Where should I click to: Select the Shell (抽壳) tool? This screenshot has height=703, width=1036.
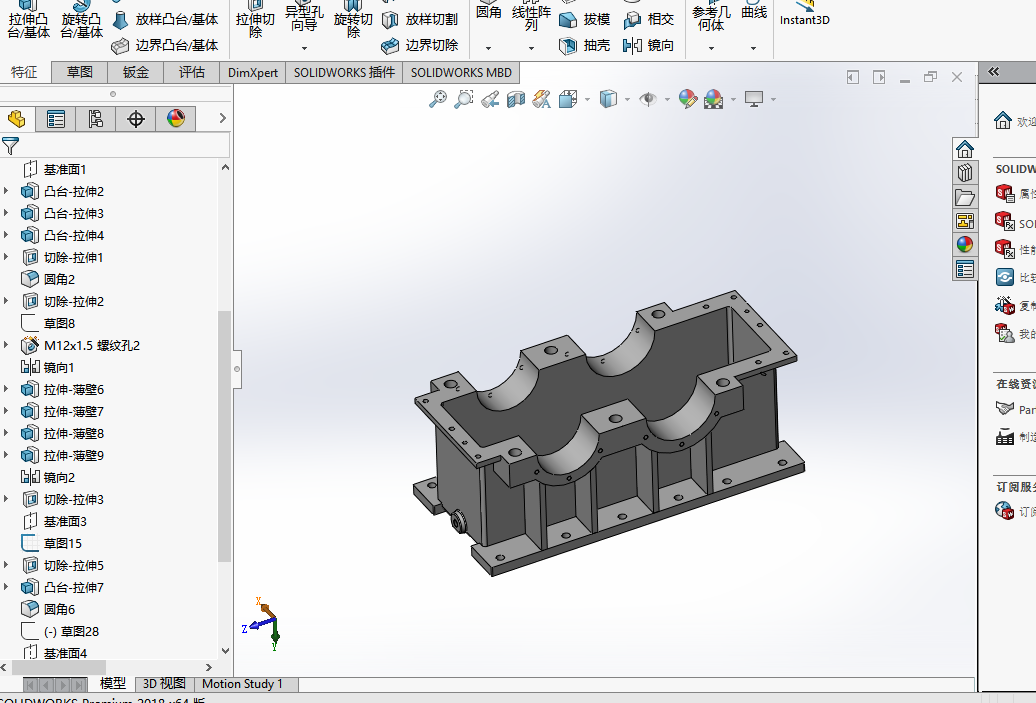[x=584, y=45]
